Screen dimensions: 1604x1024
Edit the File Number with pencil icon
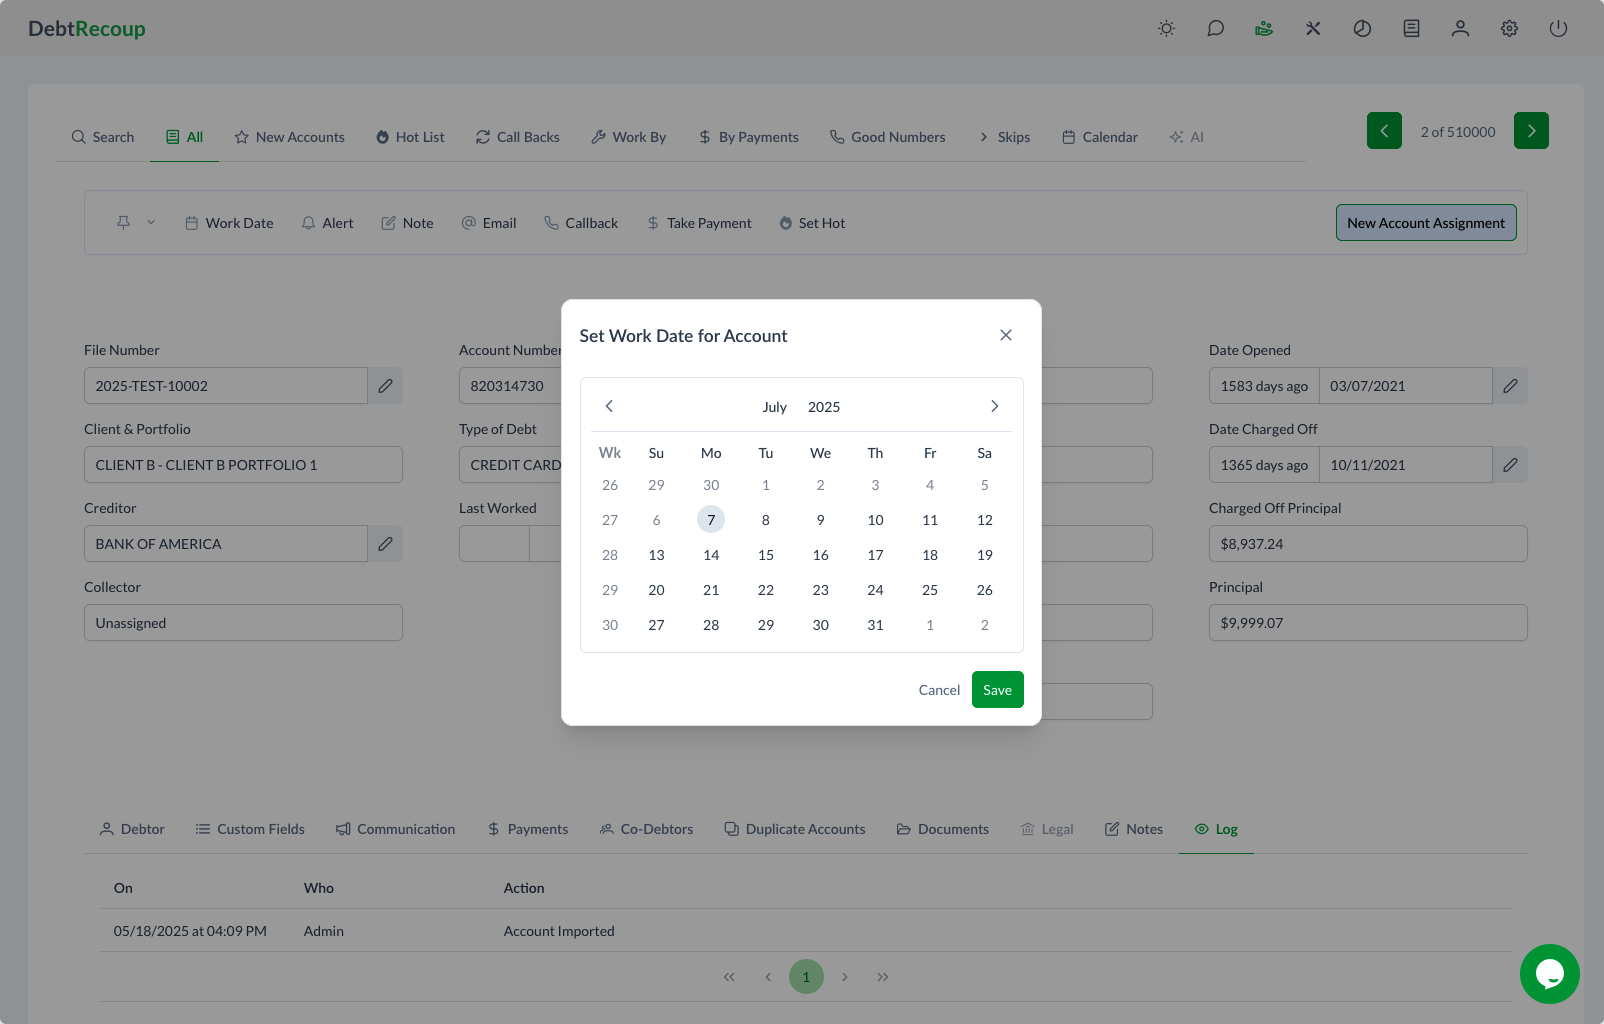click(385, 386)
